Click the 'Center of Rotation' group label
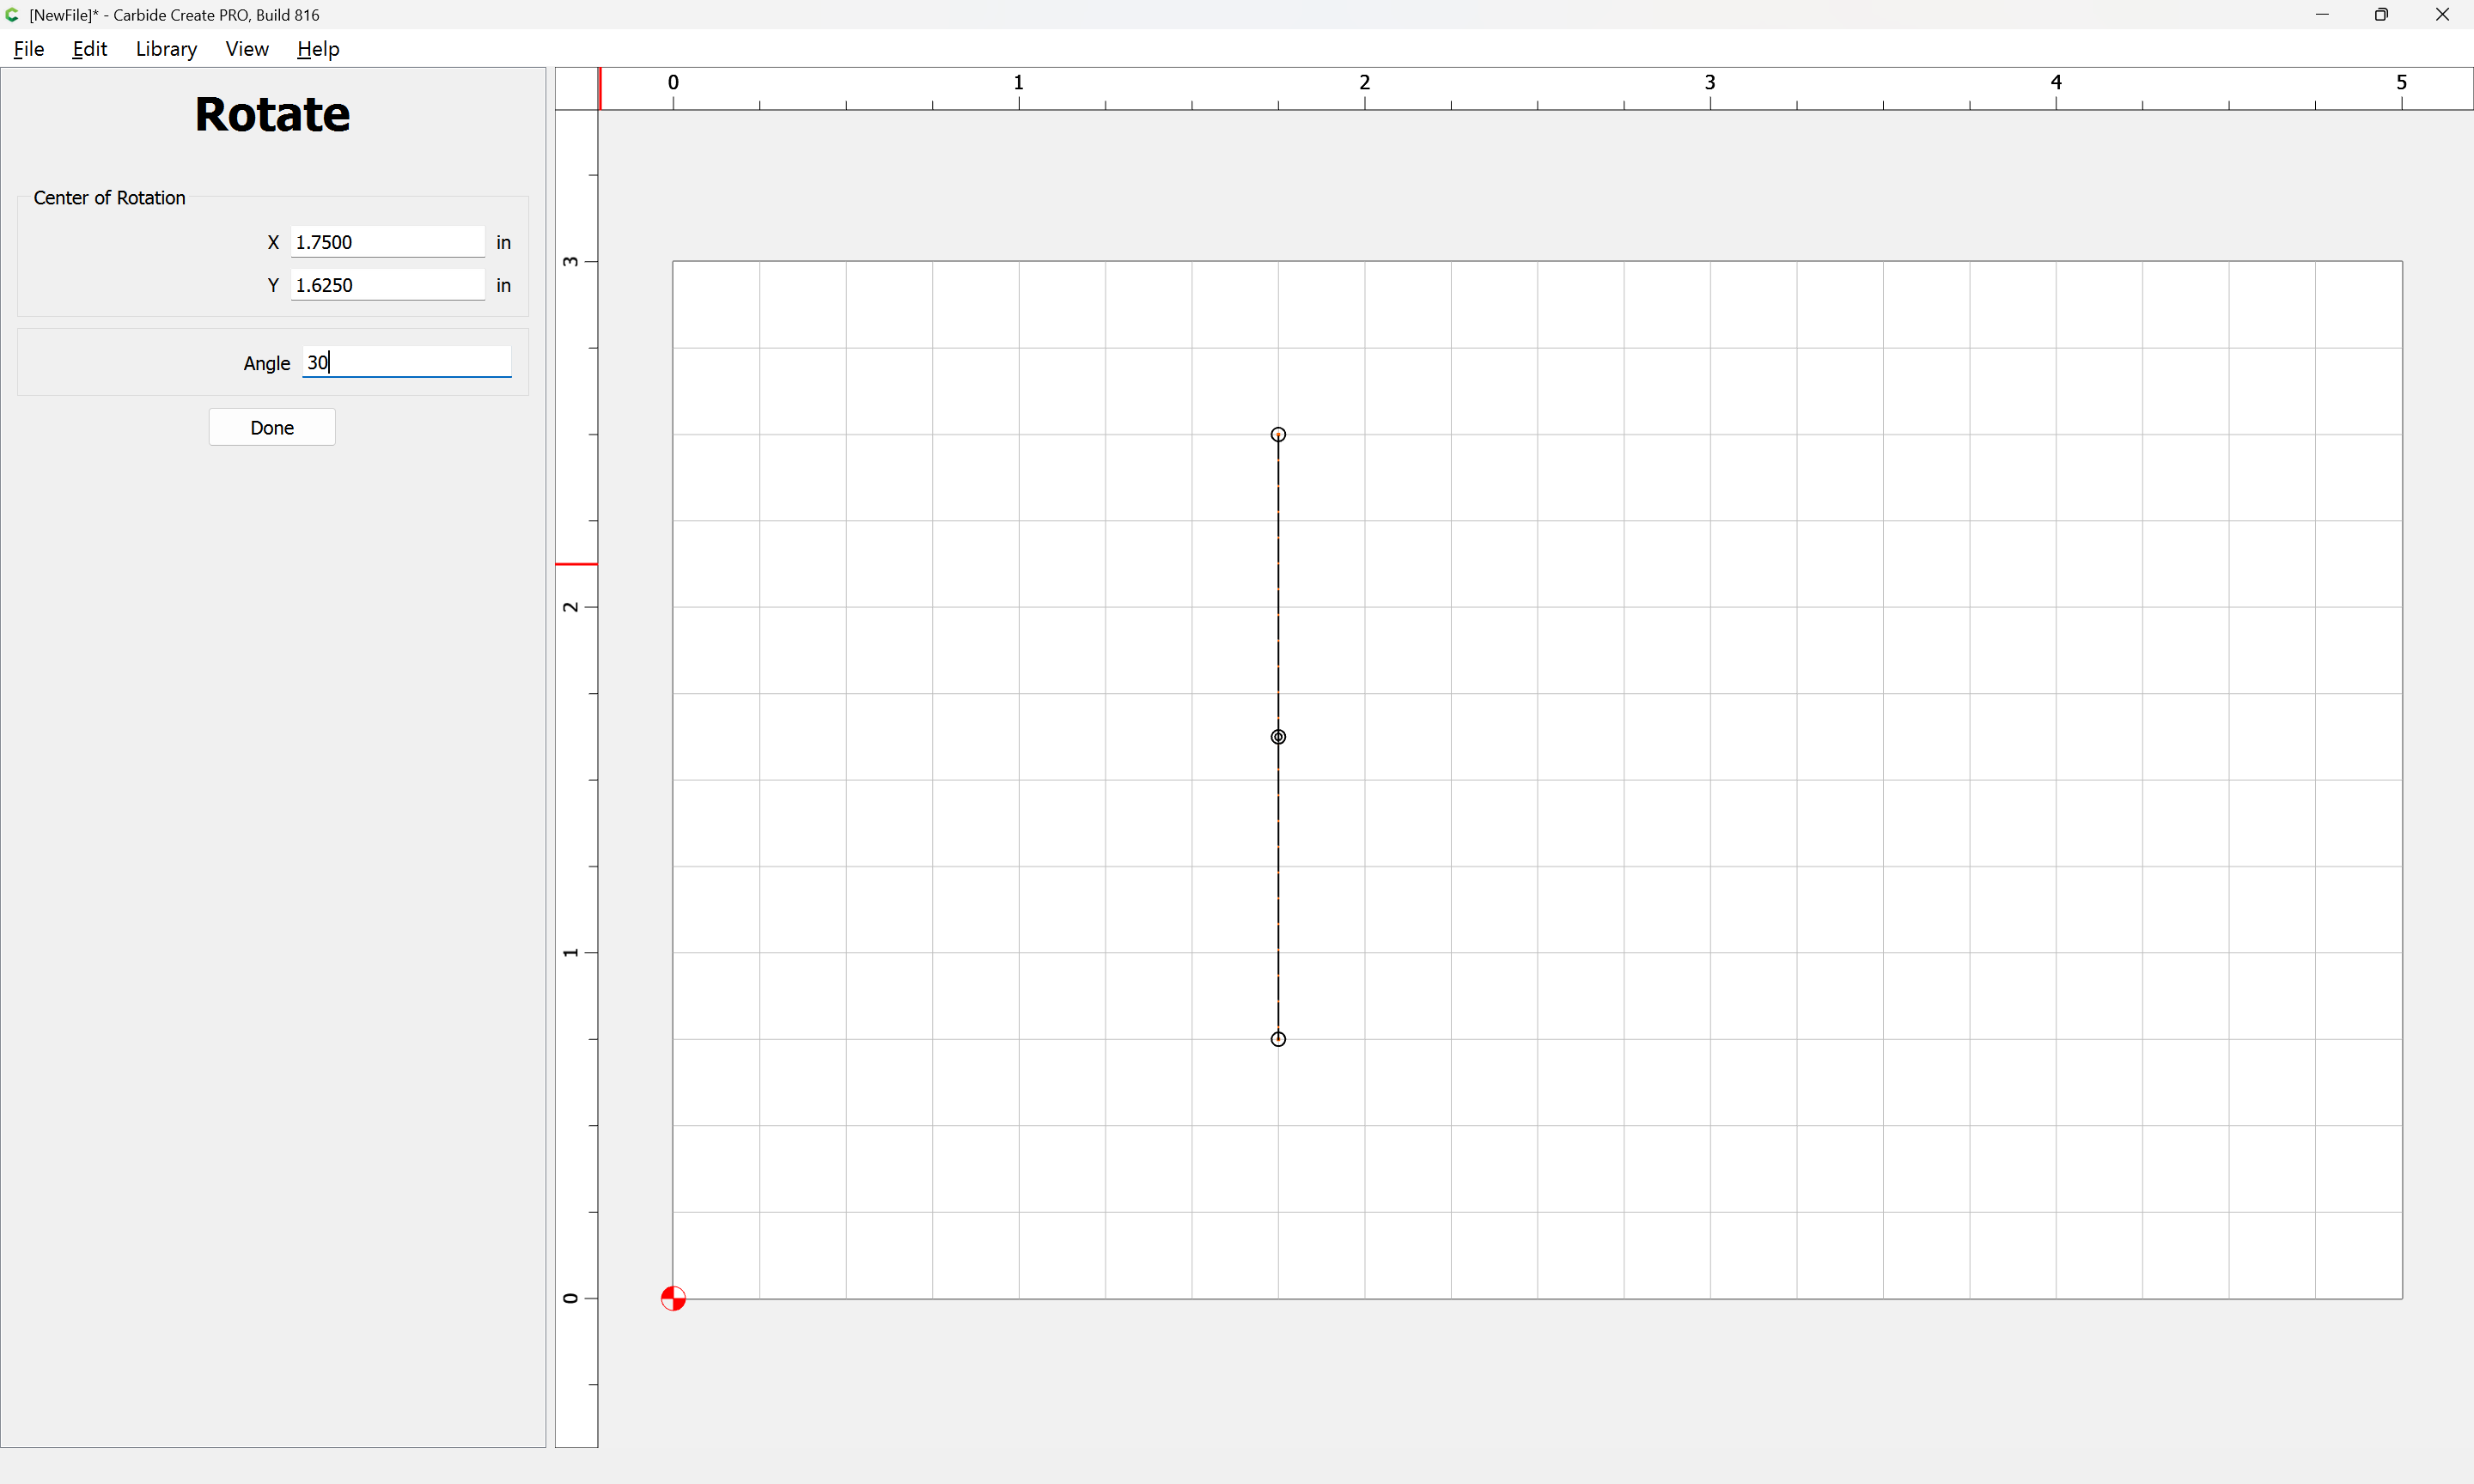 pyautogui.click(x=109, y=198)
